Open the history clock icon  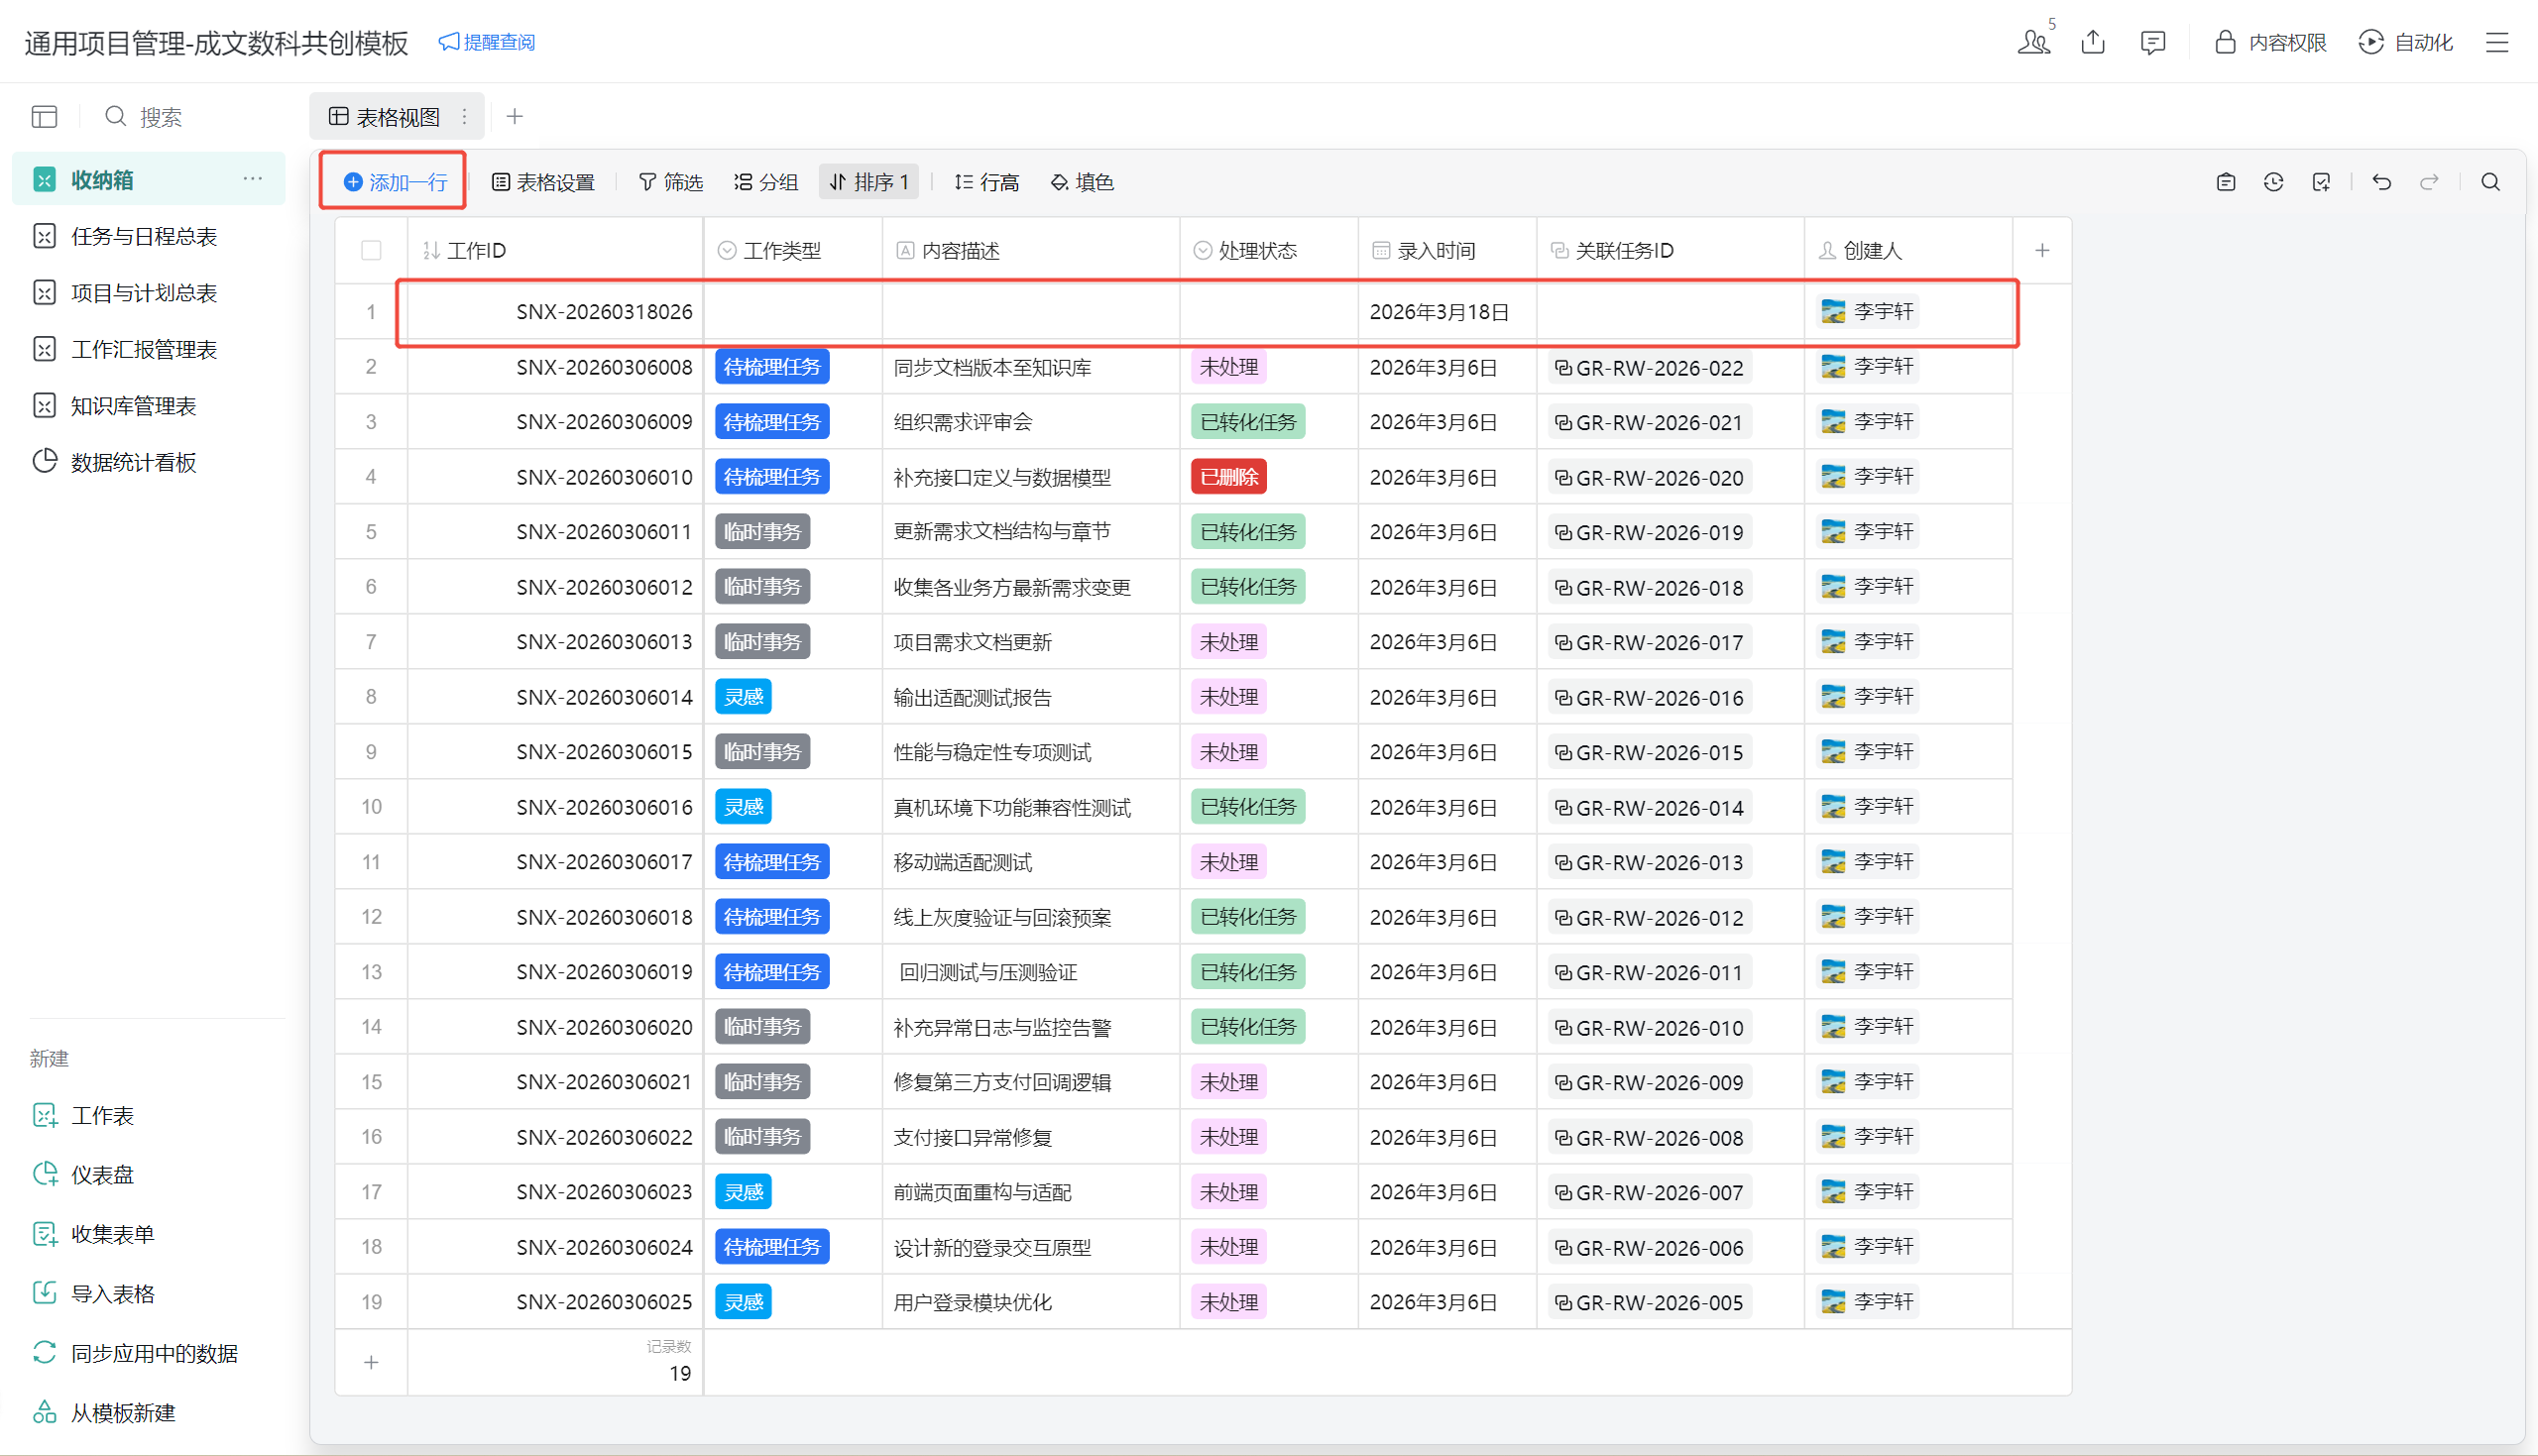pos(2274,182)
